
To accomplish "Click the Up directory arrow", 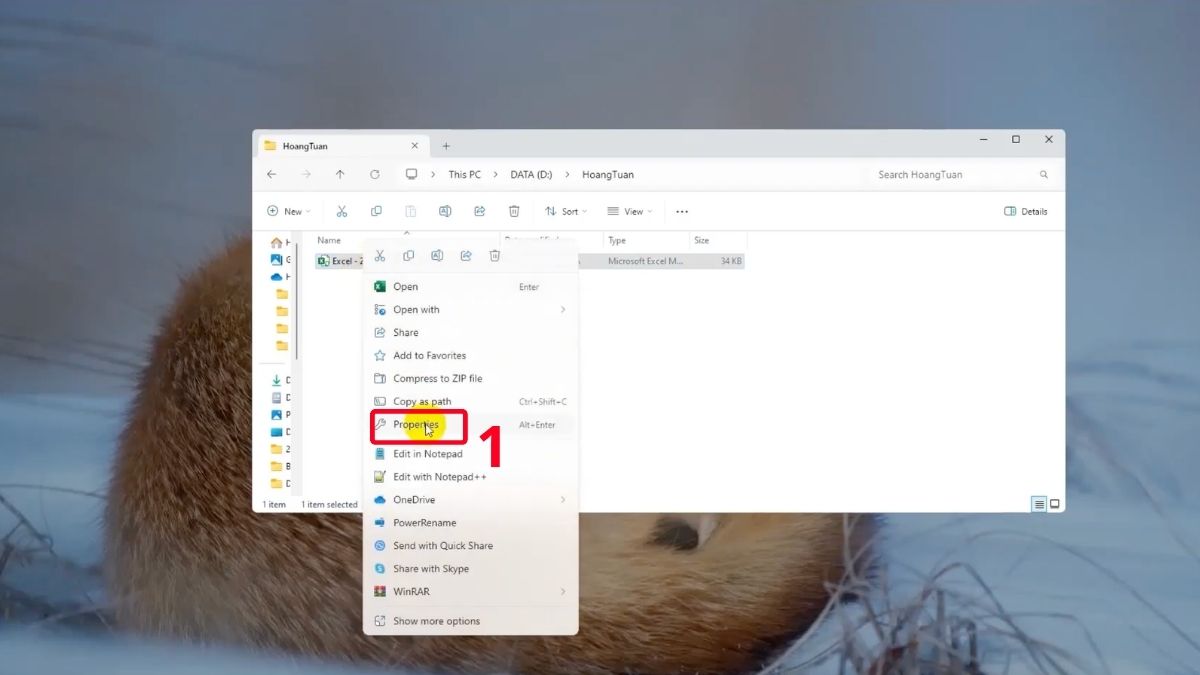I will click(x=340, y=174).
